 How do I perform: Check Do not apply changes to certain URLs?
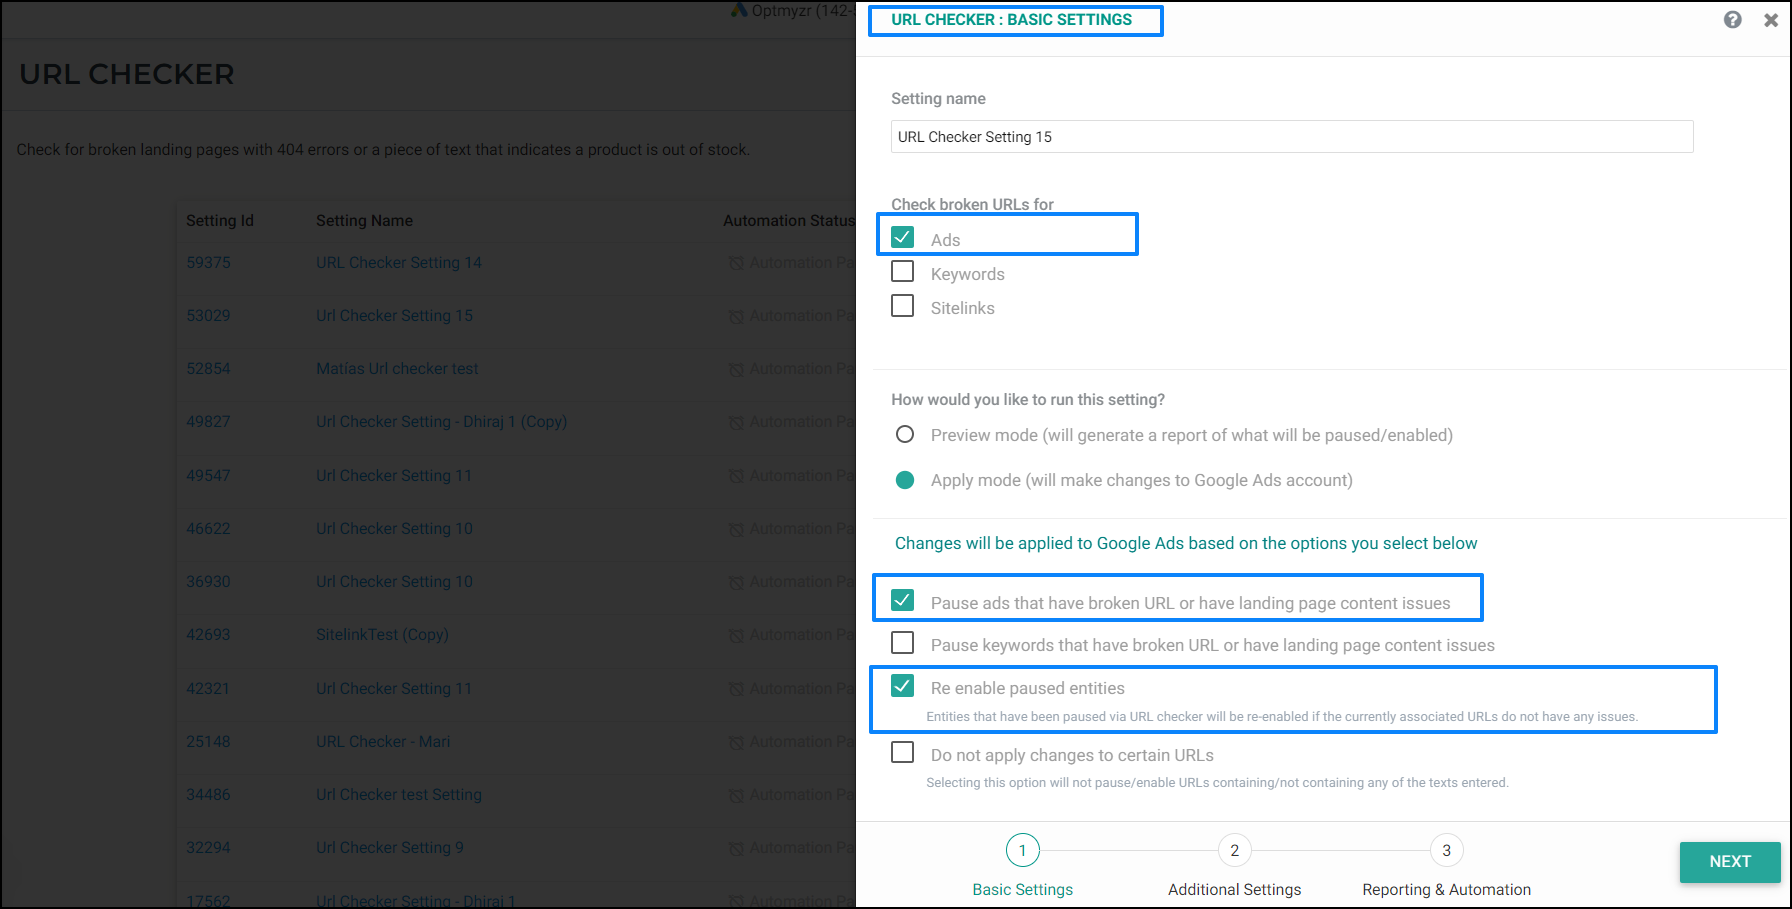point(902,753)
